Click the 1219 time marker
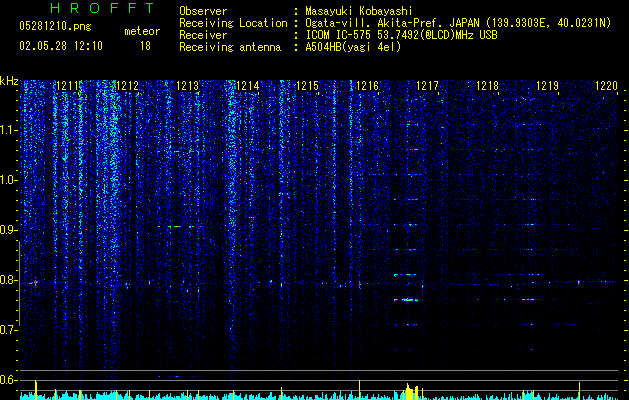The height and width of the screenshot is (400, 629). click(x=548, y=85)
